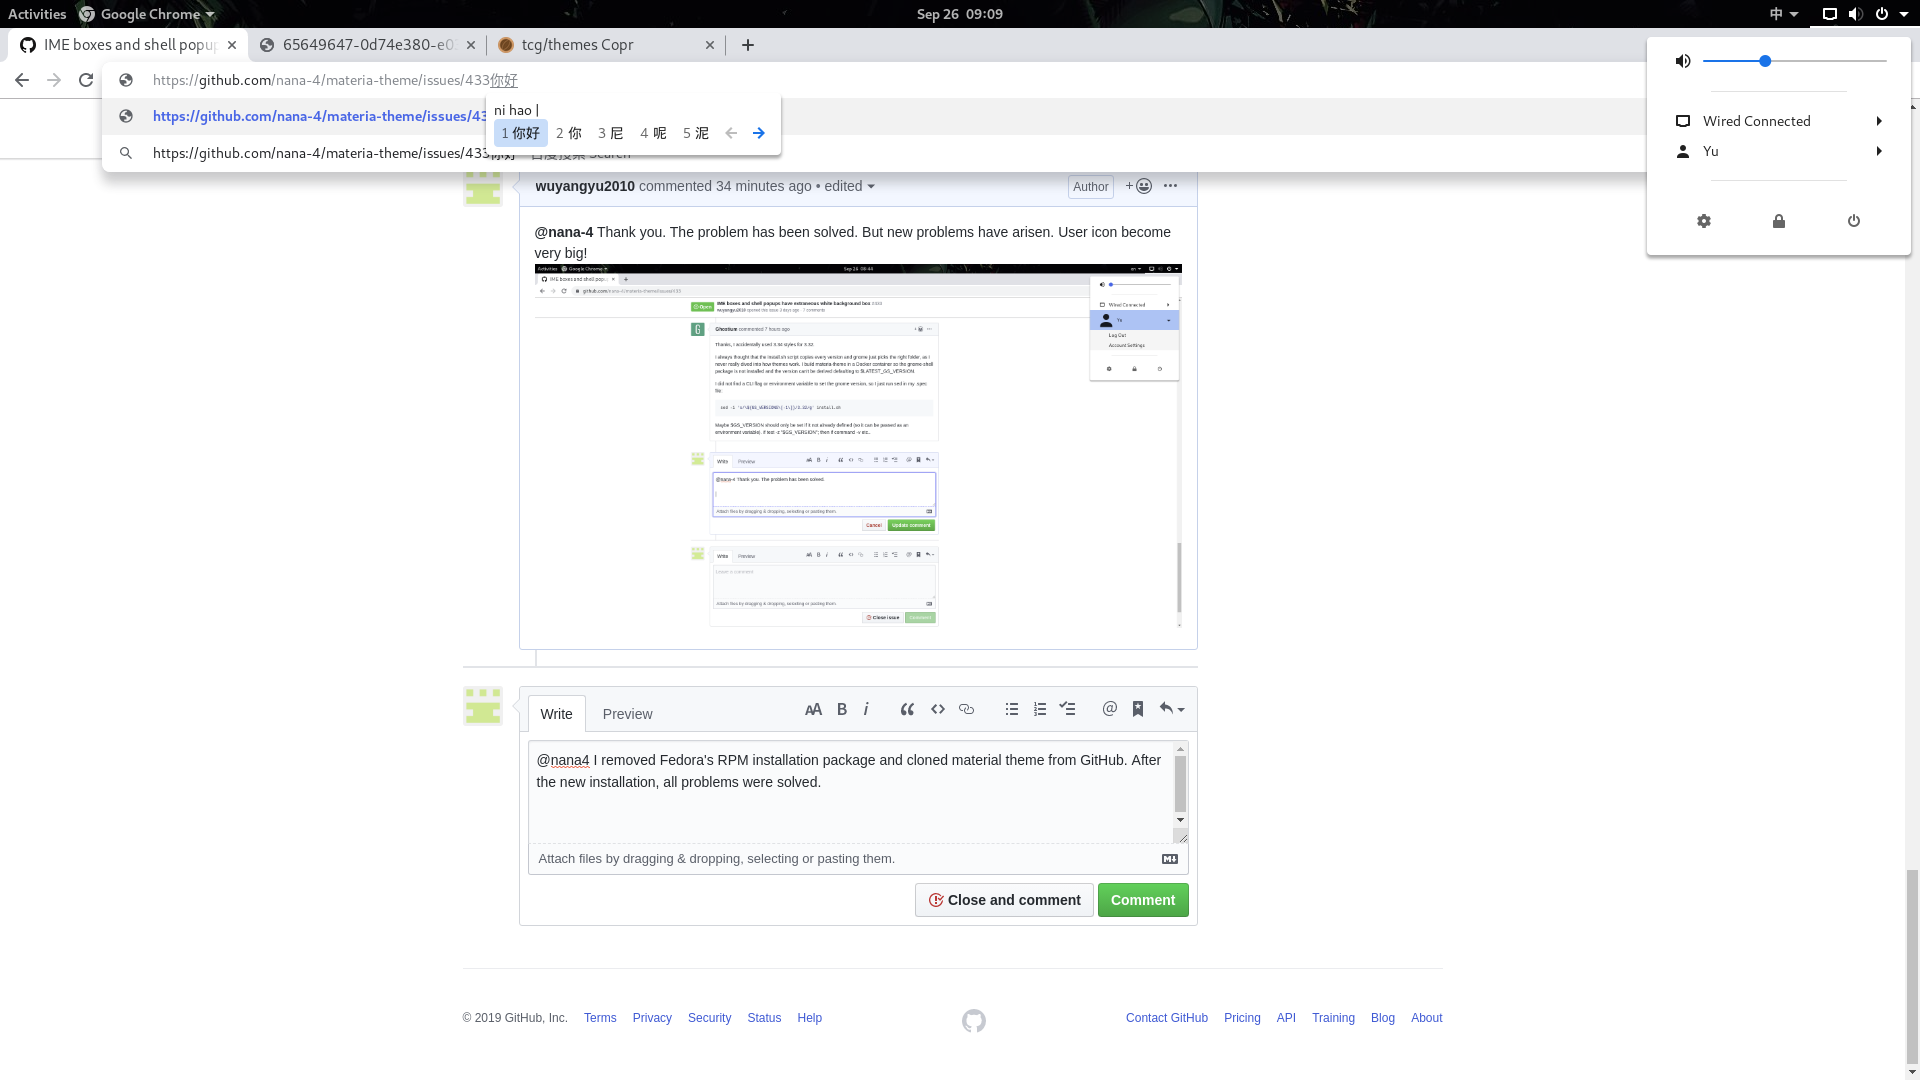Apply italic formatting in comment toolbar
Image resolution: width=1920 pixels, height=1080 pixels.
866,709
